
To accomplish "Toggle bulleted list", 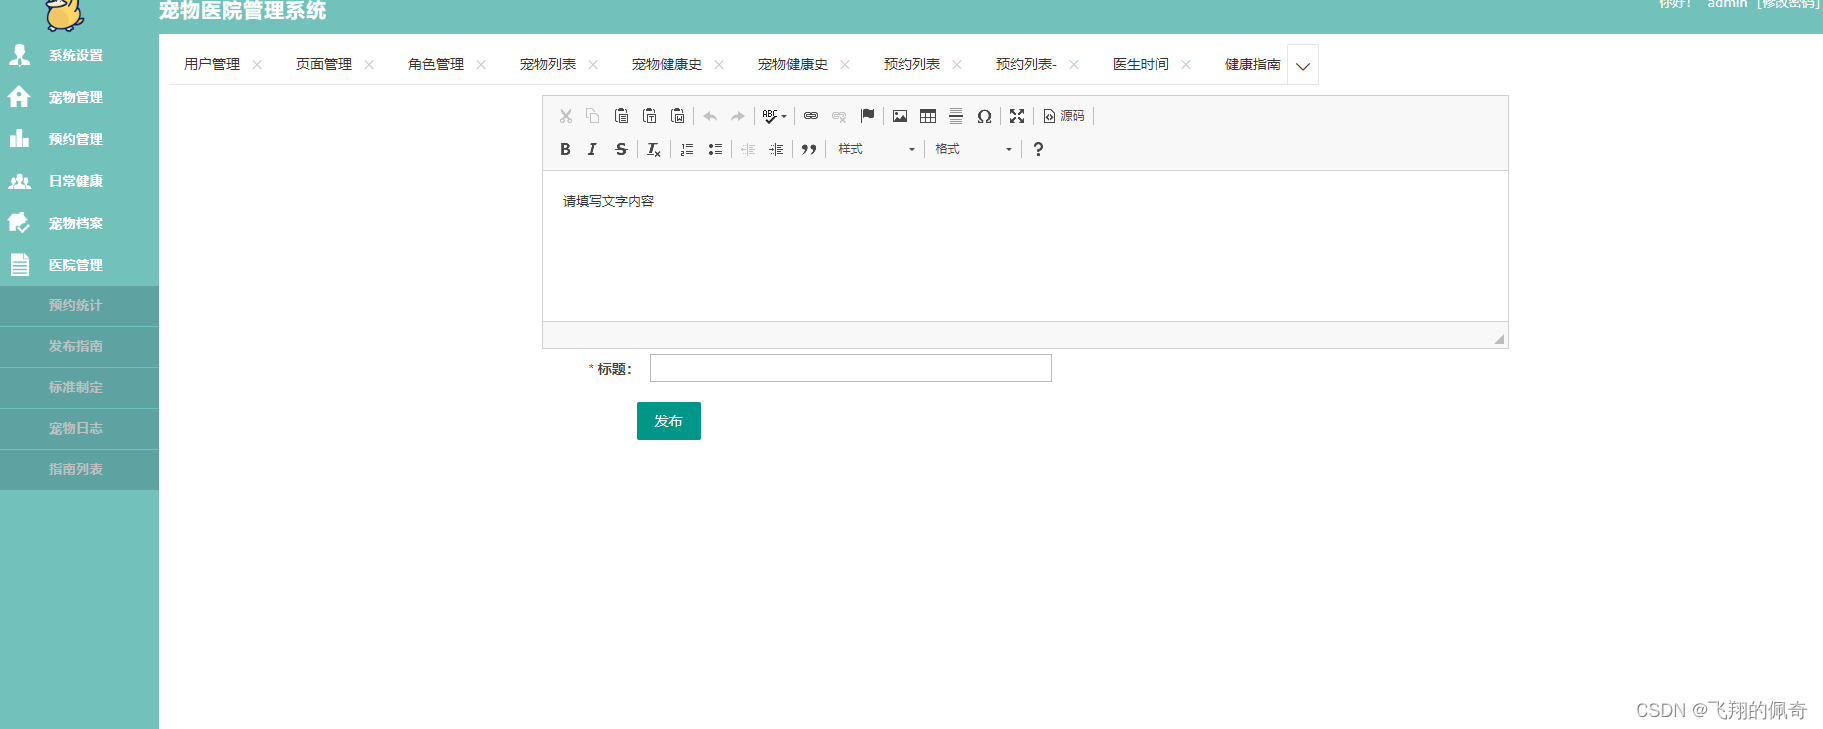I will pos(715,149).
